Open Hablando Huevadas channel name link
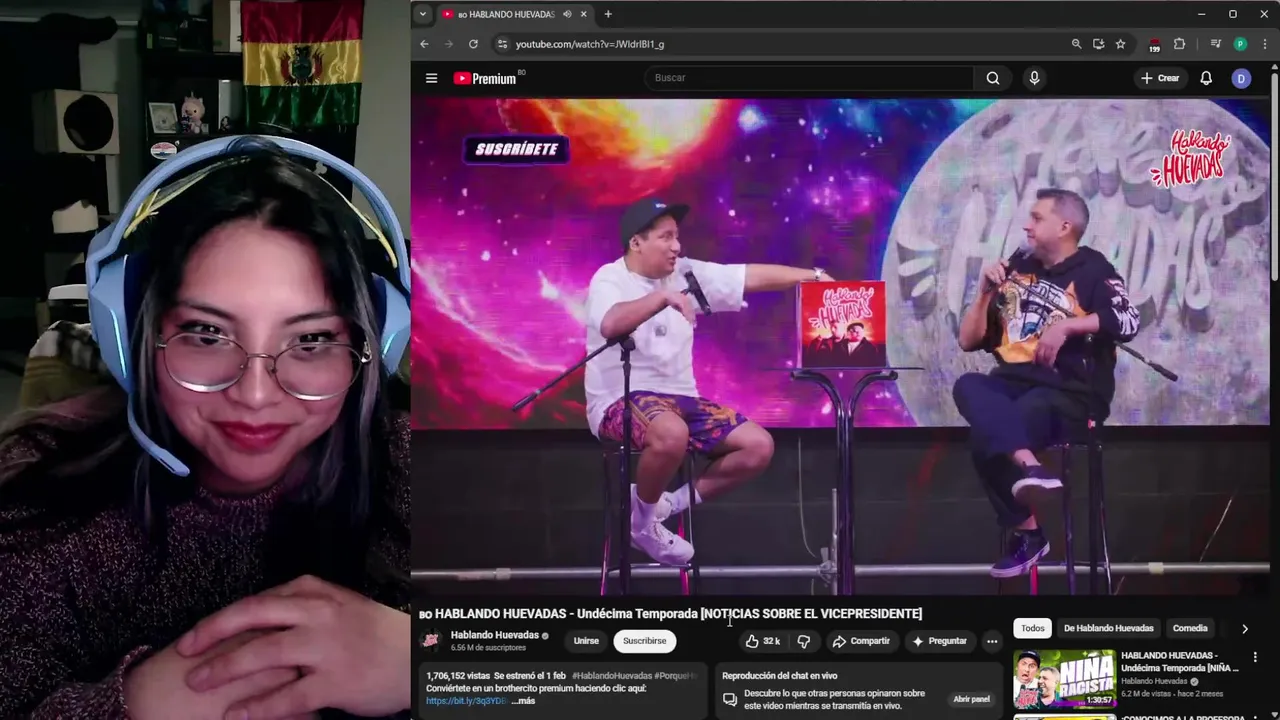Screen dimensions: 1280x720 [x=495, y=635]
